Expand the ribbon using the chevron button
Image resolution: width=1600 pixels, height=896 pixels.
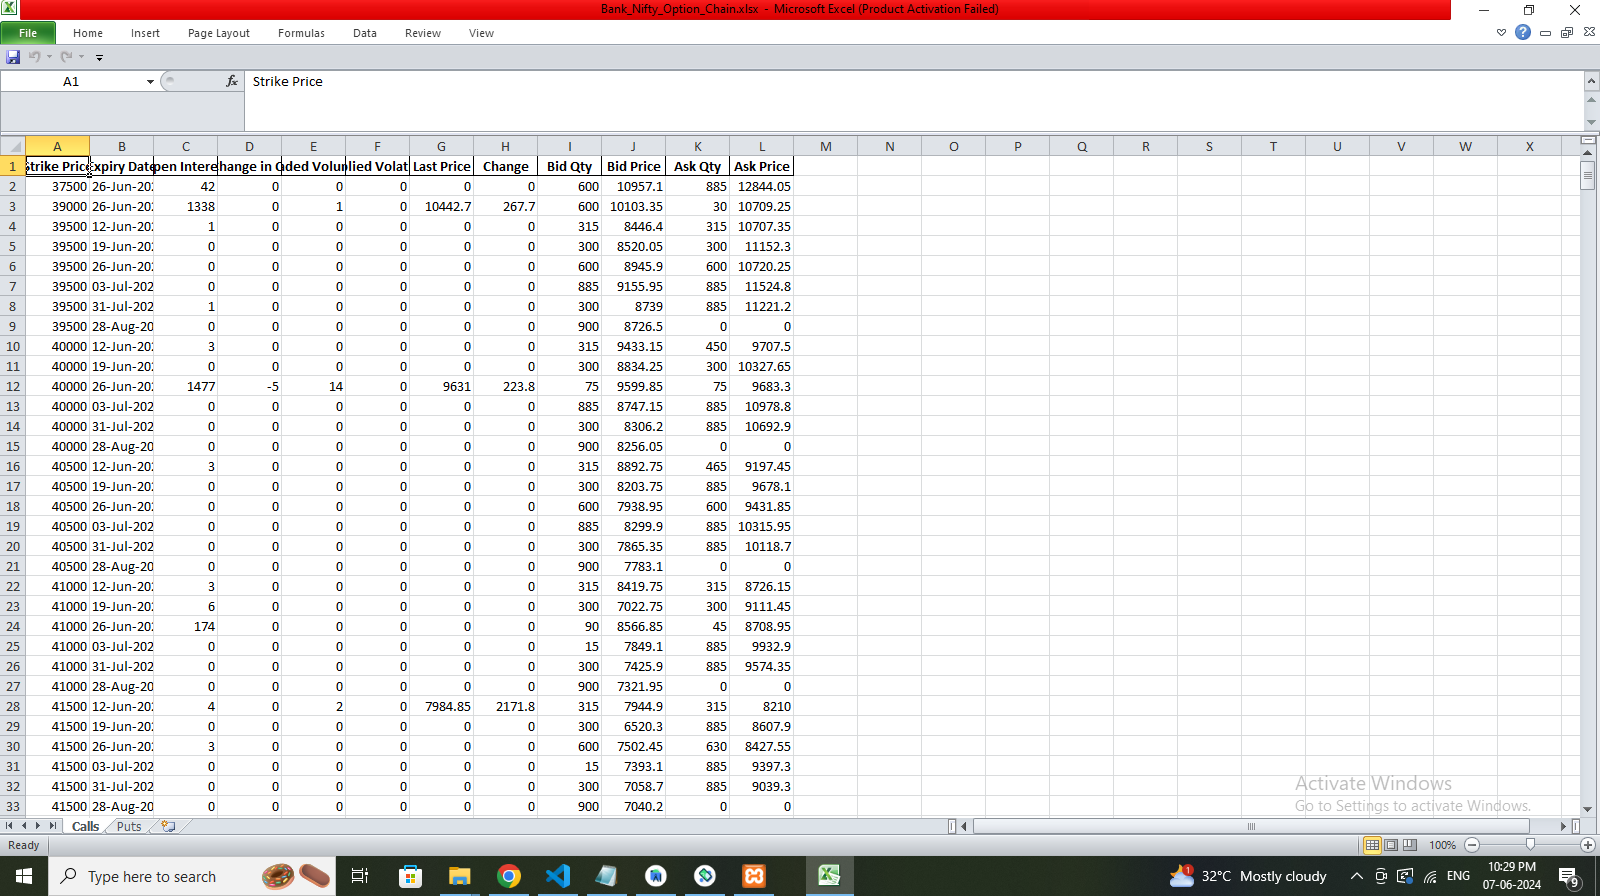tap(1501, 33)
